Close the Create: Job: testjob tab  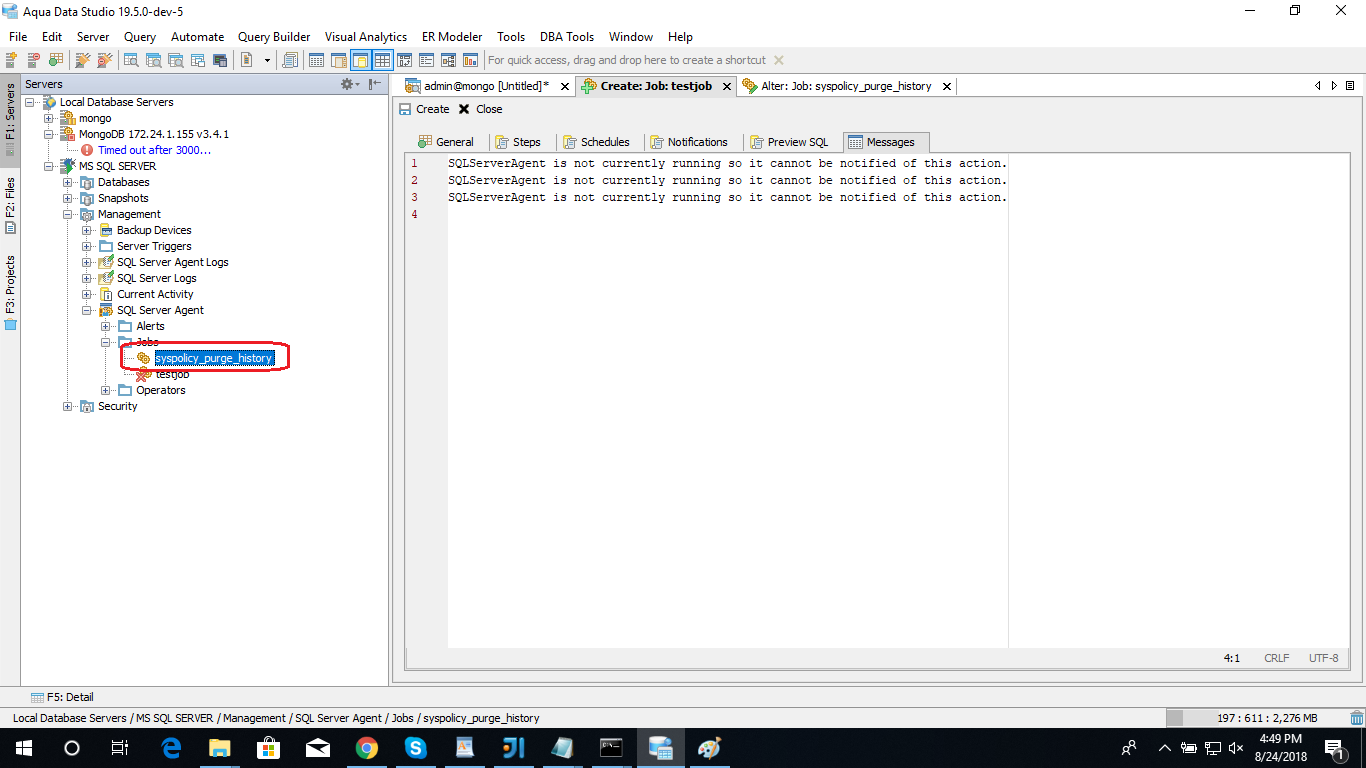coord(726,87)
